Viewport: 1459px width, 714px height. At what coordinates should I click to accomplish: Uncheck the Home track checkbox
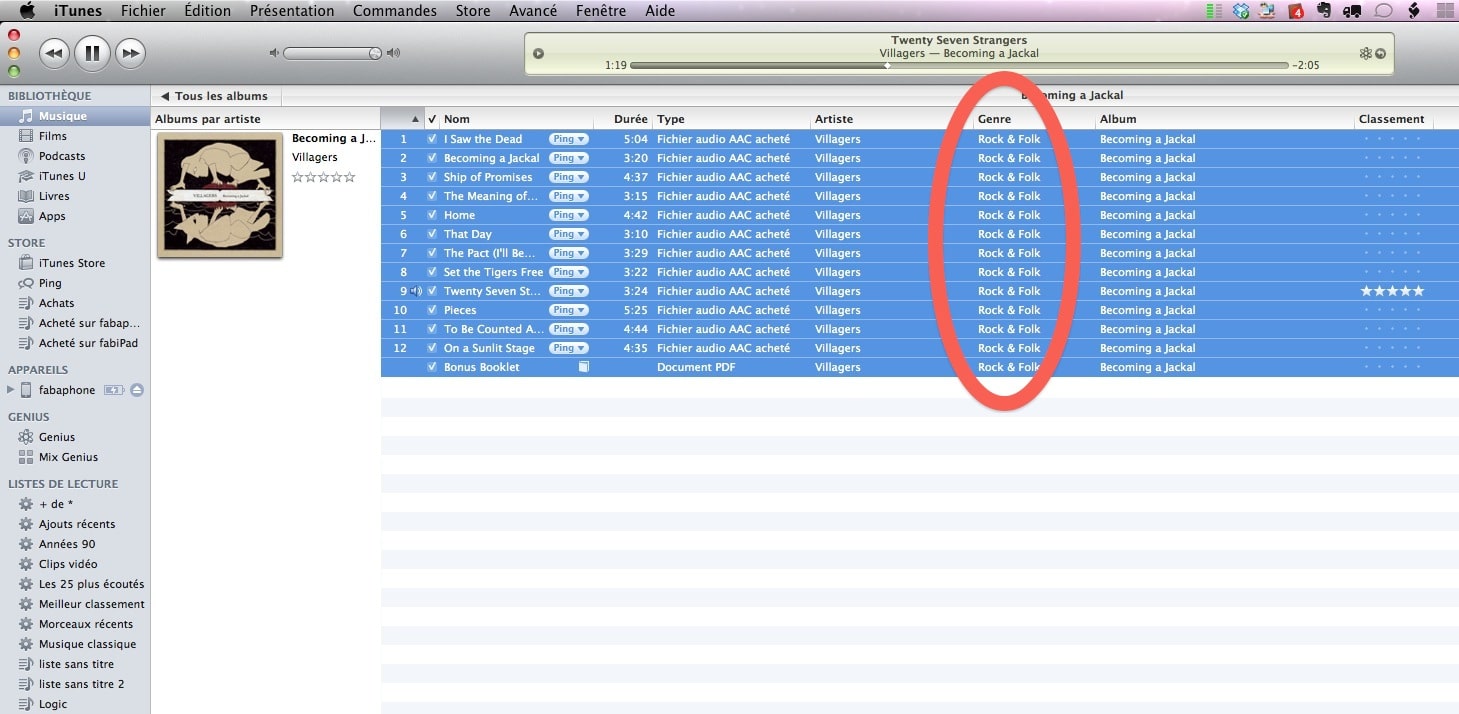click(x=432, y=215)
